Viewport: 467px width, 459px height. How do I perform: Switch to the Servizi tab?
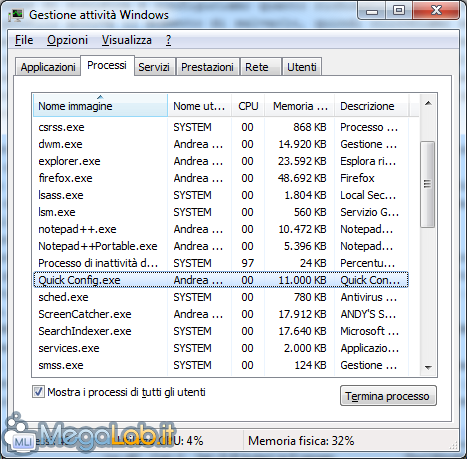pyautogui.click(x=154, y=67)
